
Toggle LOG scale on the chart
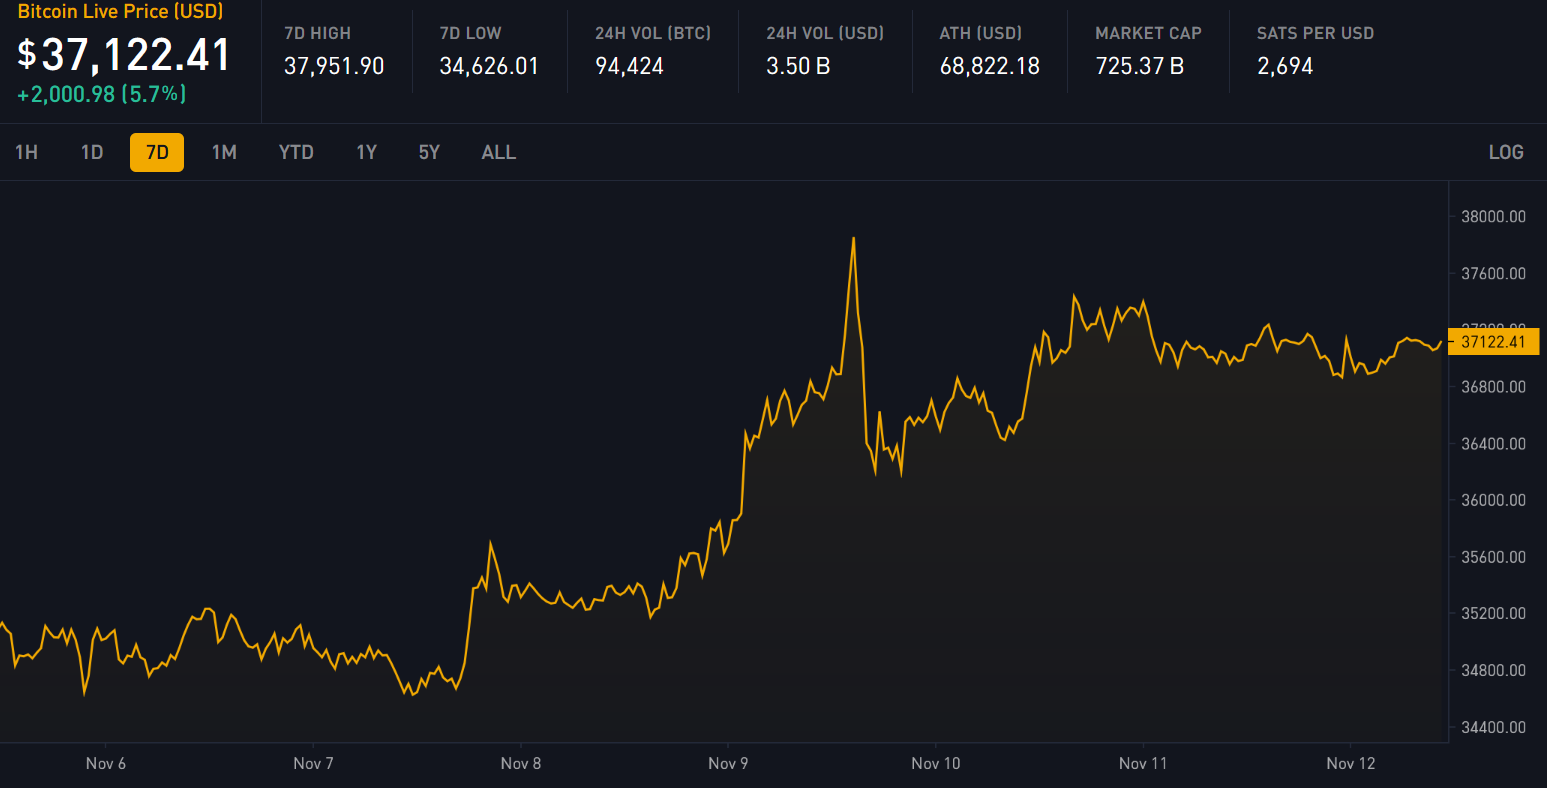(x=1505, y=152)
